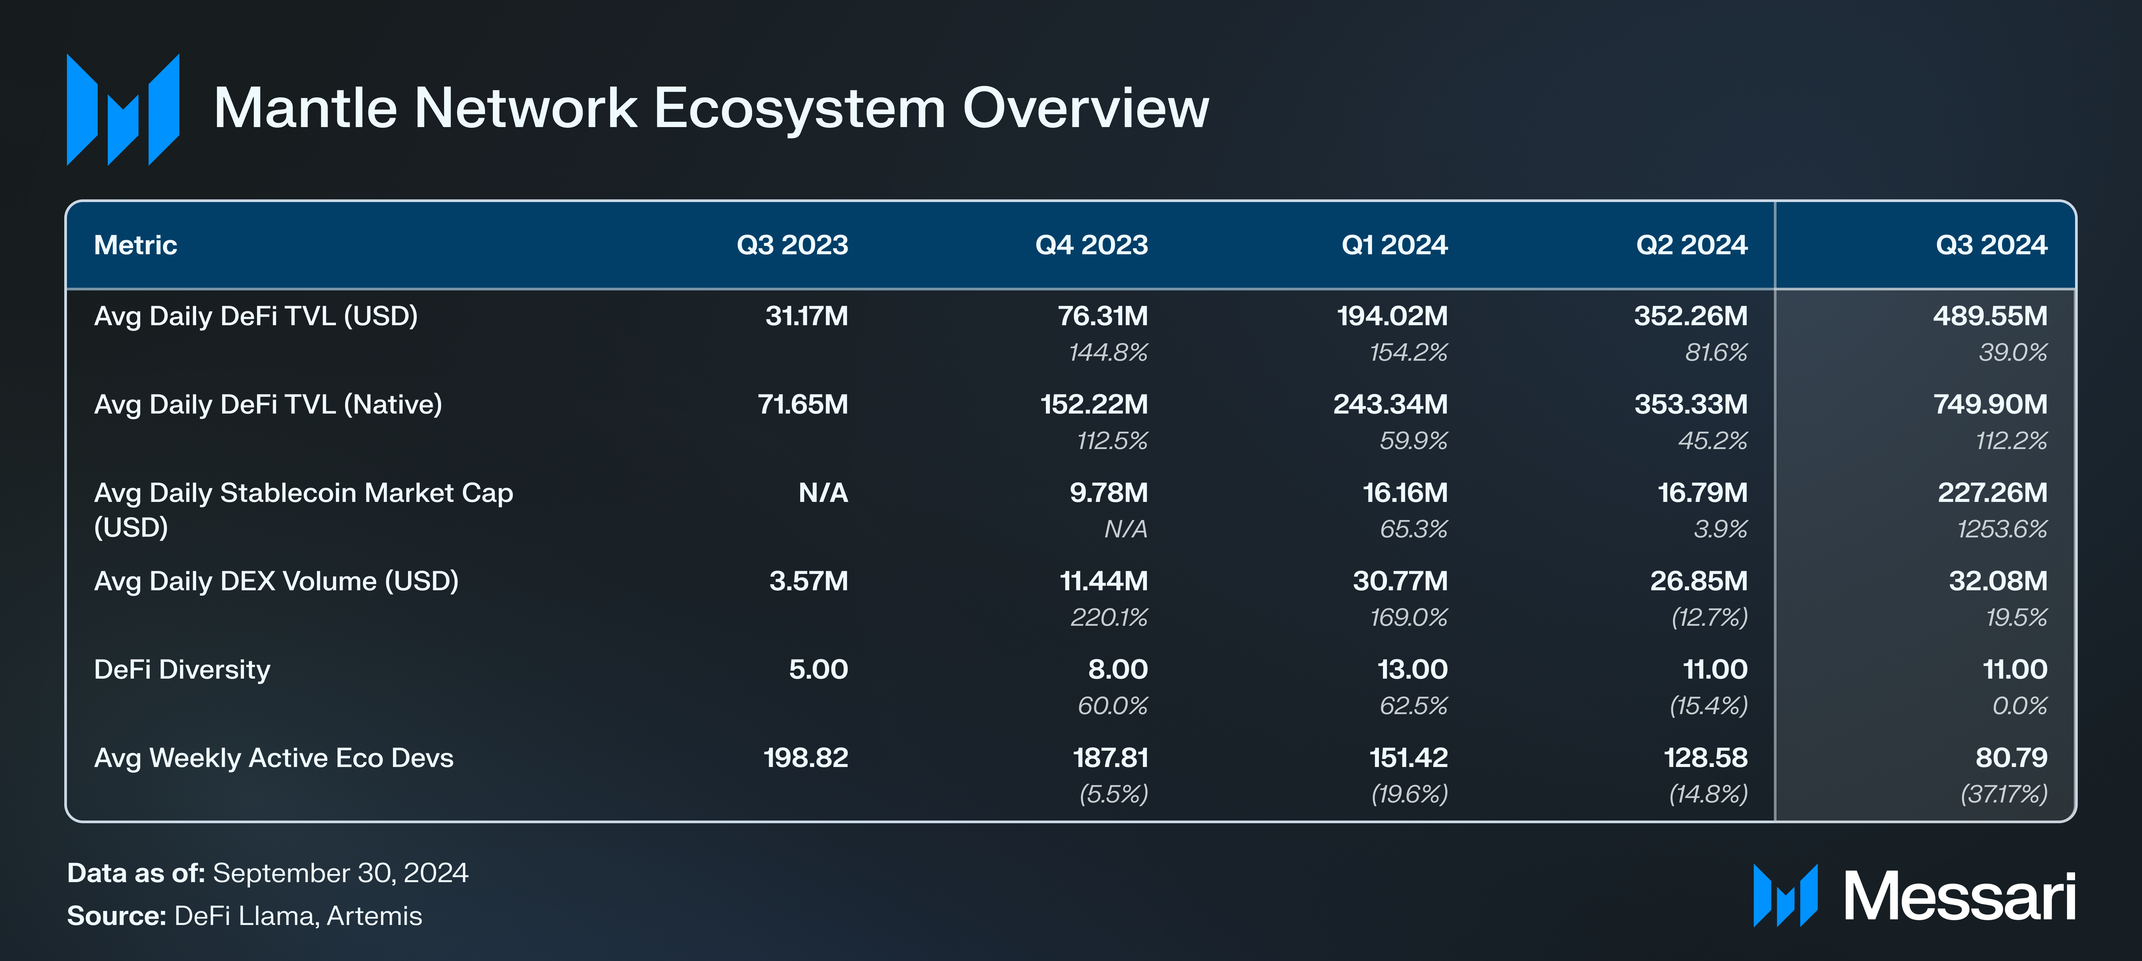Click the (37.17%) change figure

pos(2003,793)
